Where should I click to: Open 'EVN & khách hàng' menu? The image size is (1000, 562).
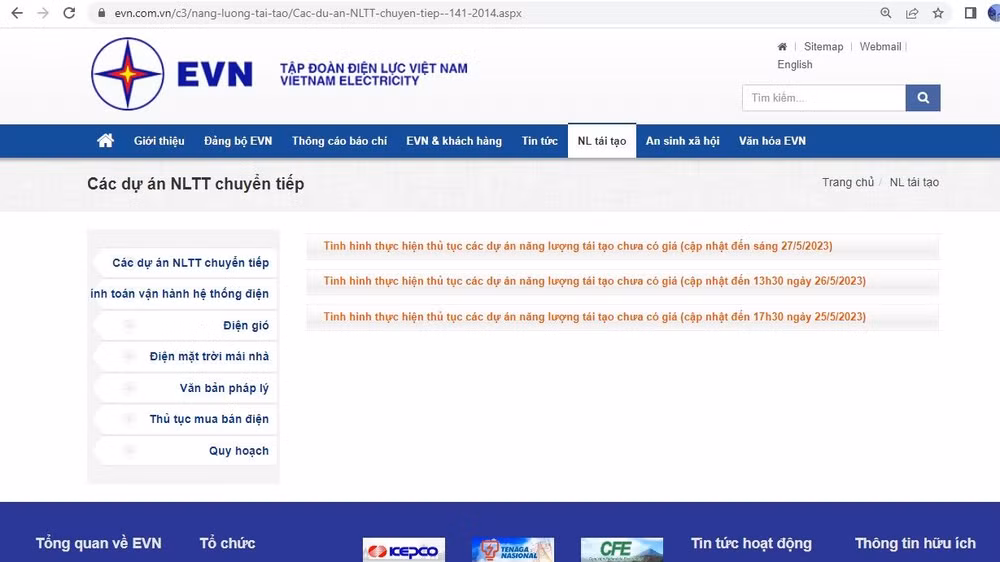(454, 141)
